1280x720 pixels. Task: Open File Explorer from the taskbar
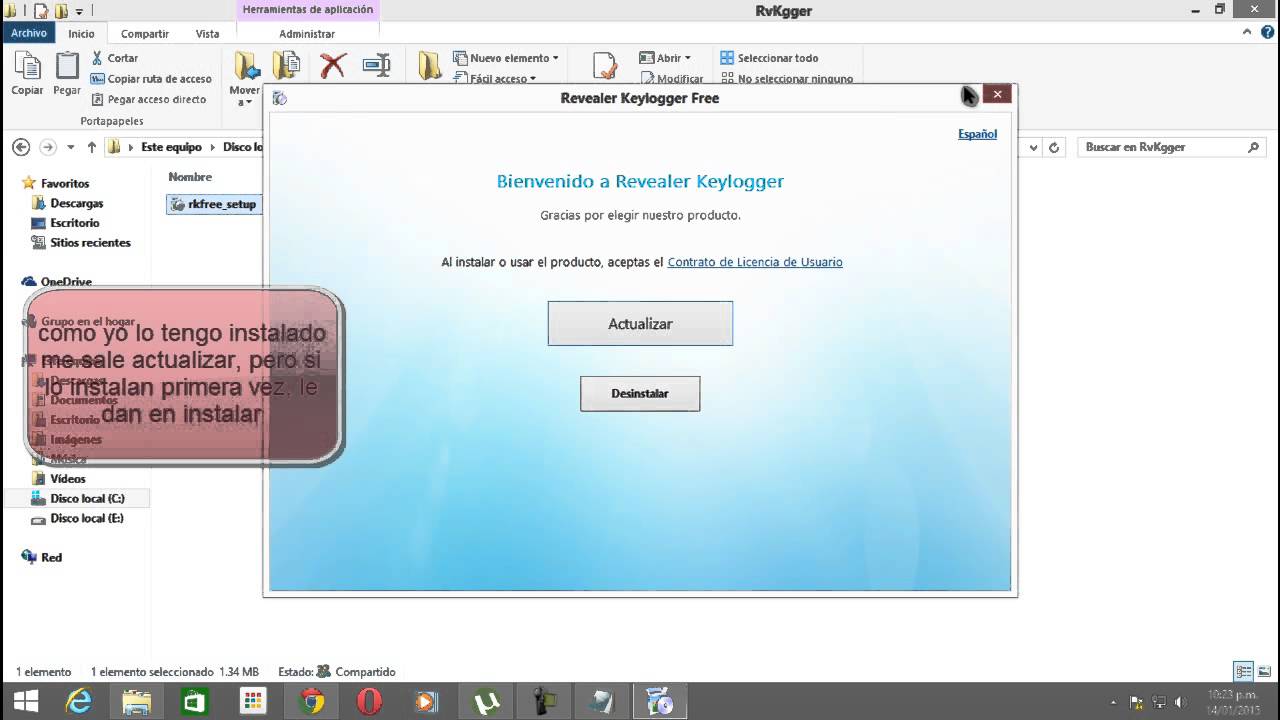(x=136, y=701)
